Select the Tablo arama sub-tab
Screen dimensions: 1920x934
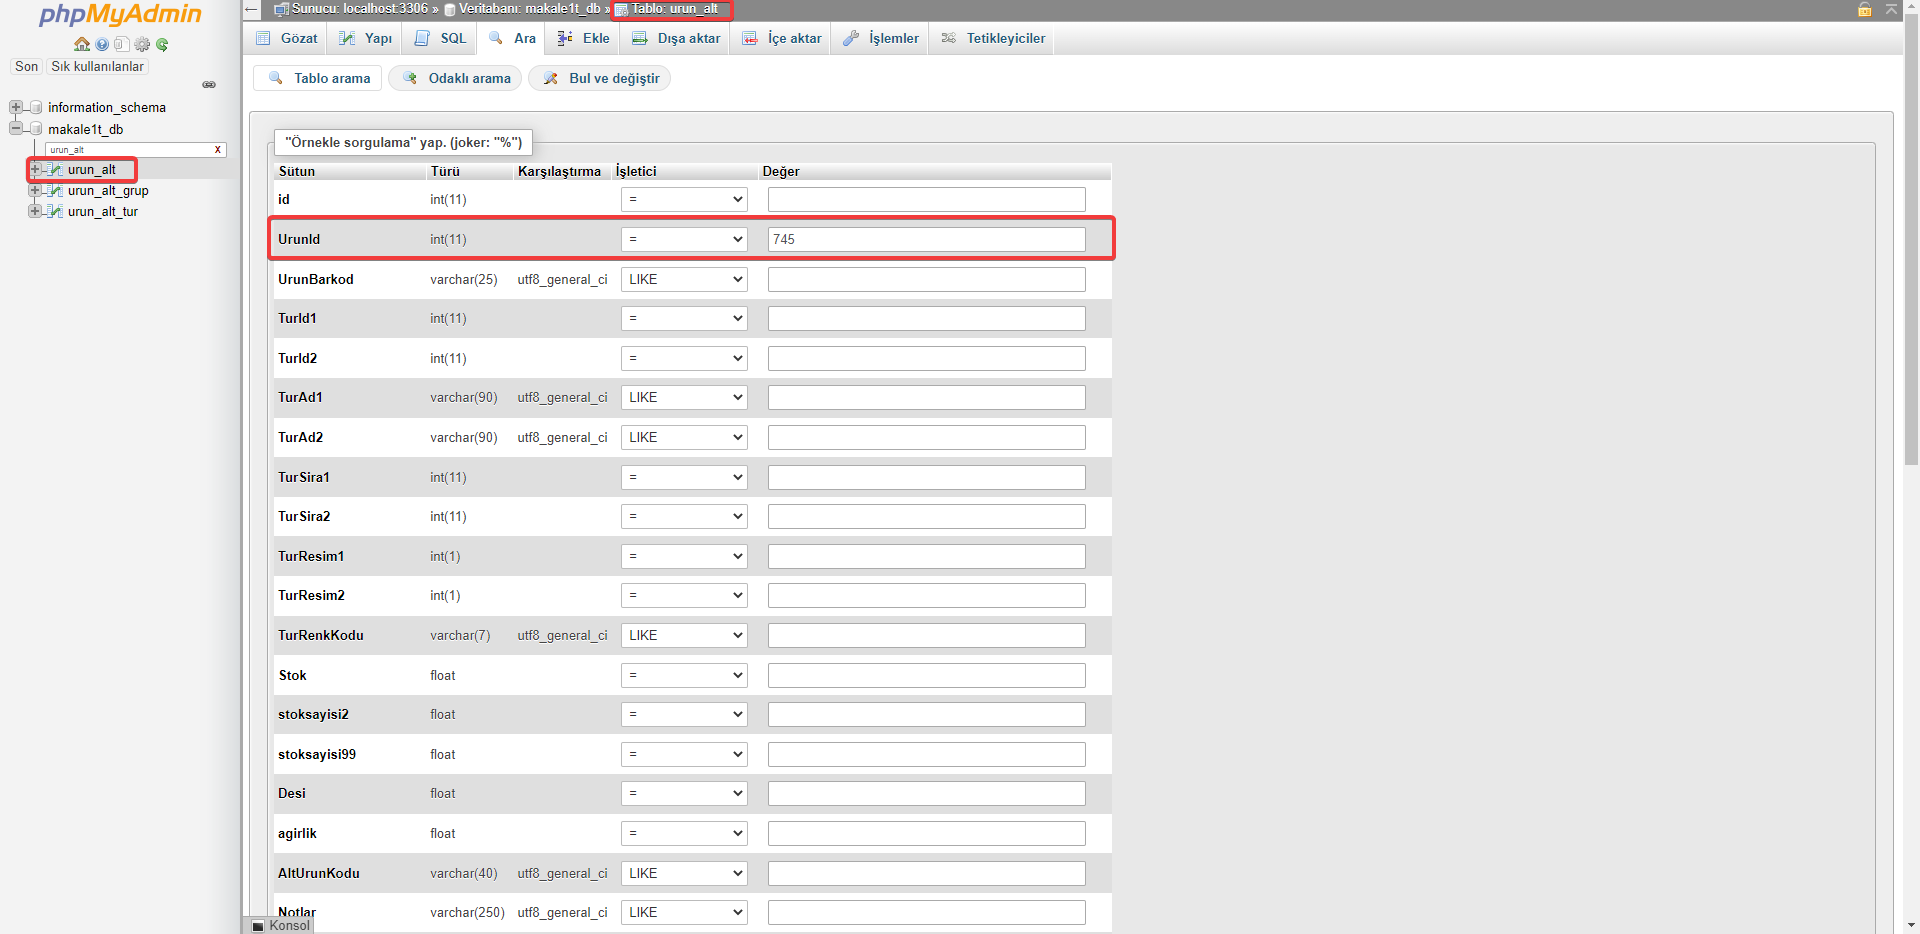coord(318,78)
